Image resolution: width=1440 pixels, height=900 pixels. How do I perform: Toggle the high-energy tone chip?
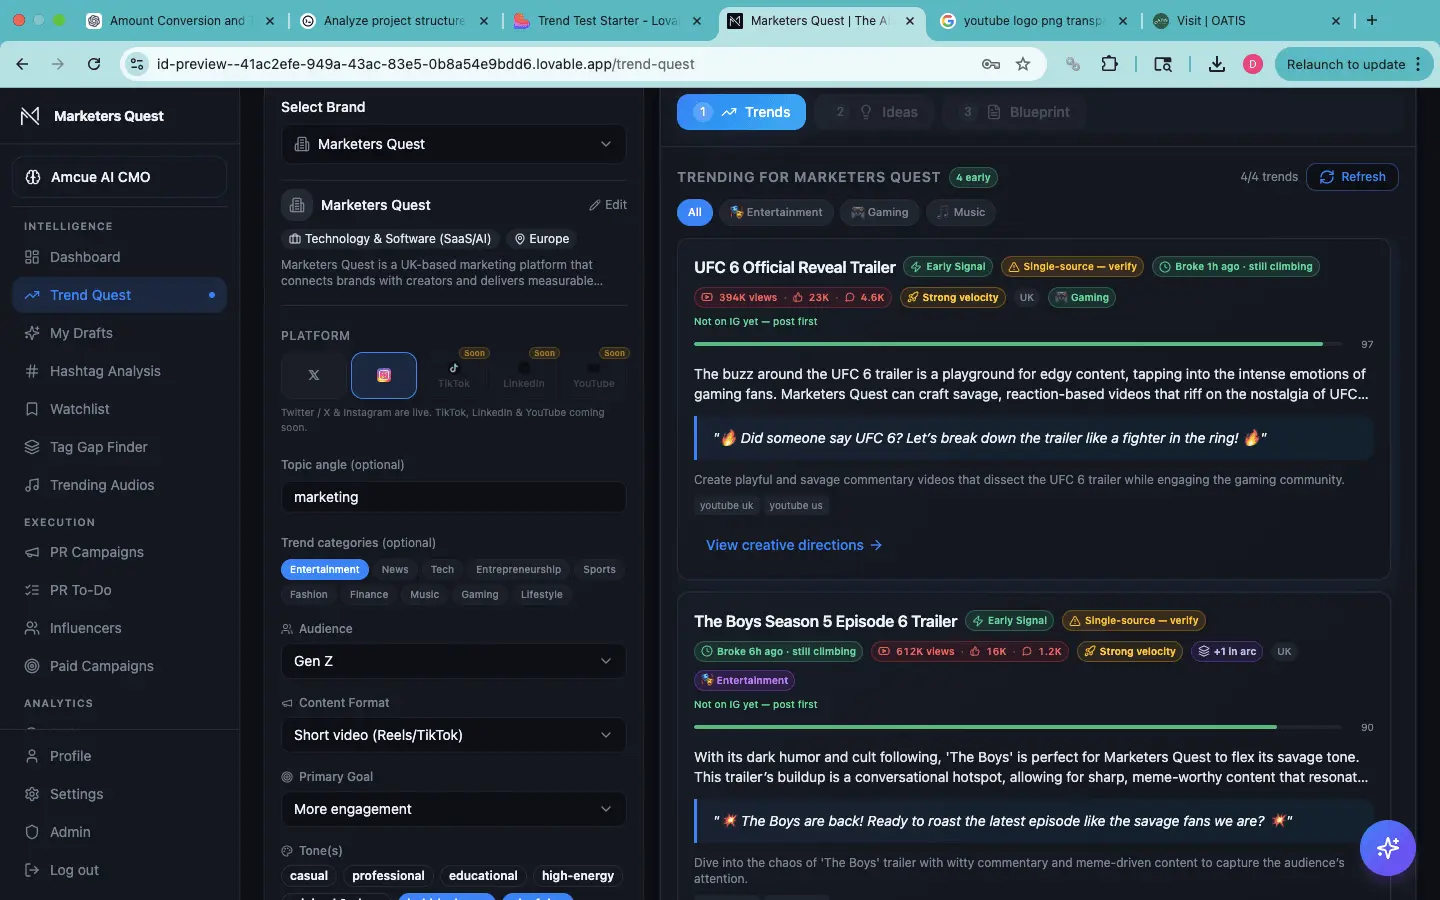578,876
